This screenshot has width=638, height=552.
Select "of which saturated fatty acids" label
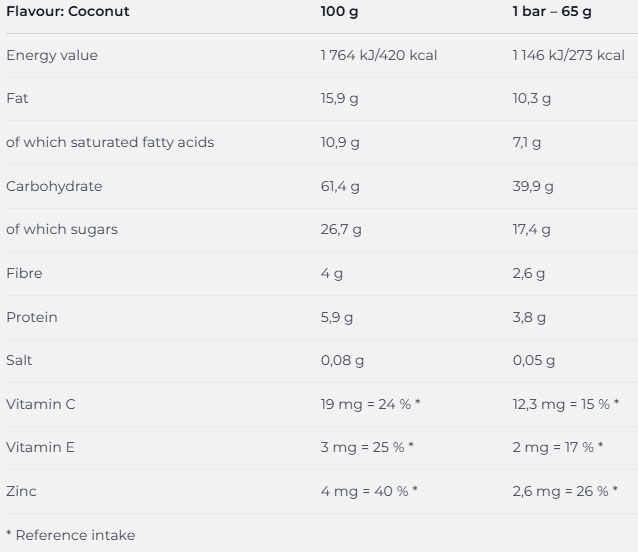[x=110, y=142]
